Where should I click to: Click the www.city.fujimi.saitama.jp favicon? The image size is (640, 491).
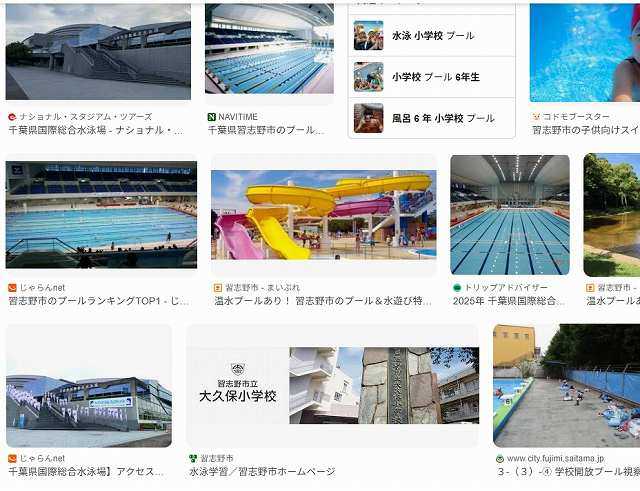[500, 459]
